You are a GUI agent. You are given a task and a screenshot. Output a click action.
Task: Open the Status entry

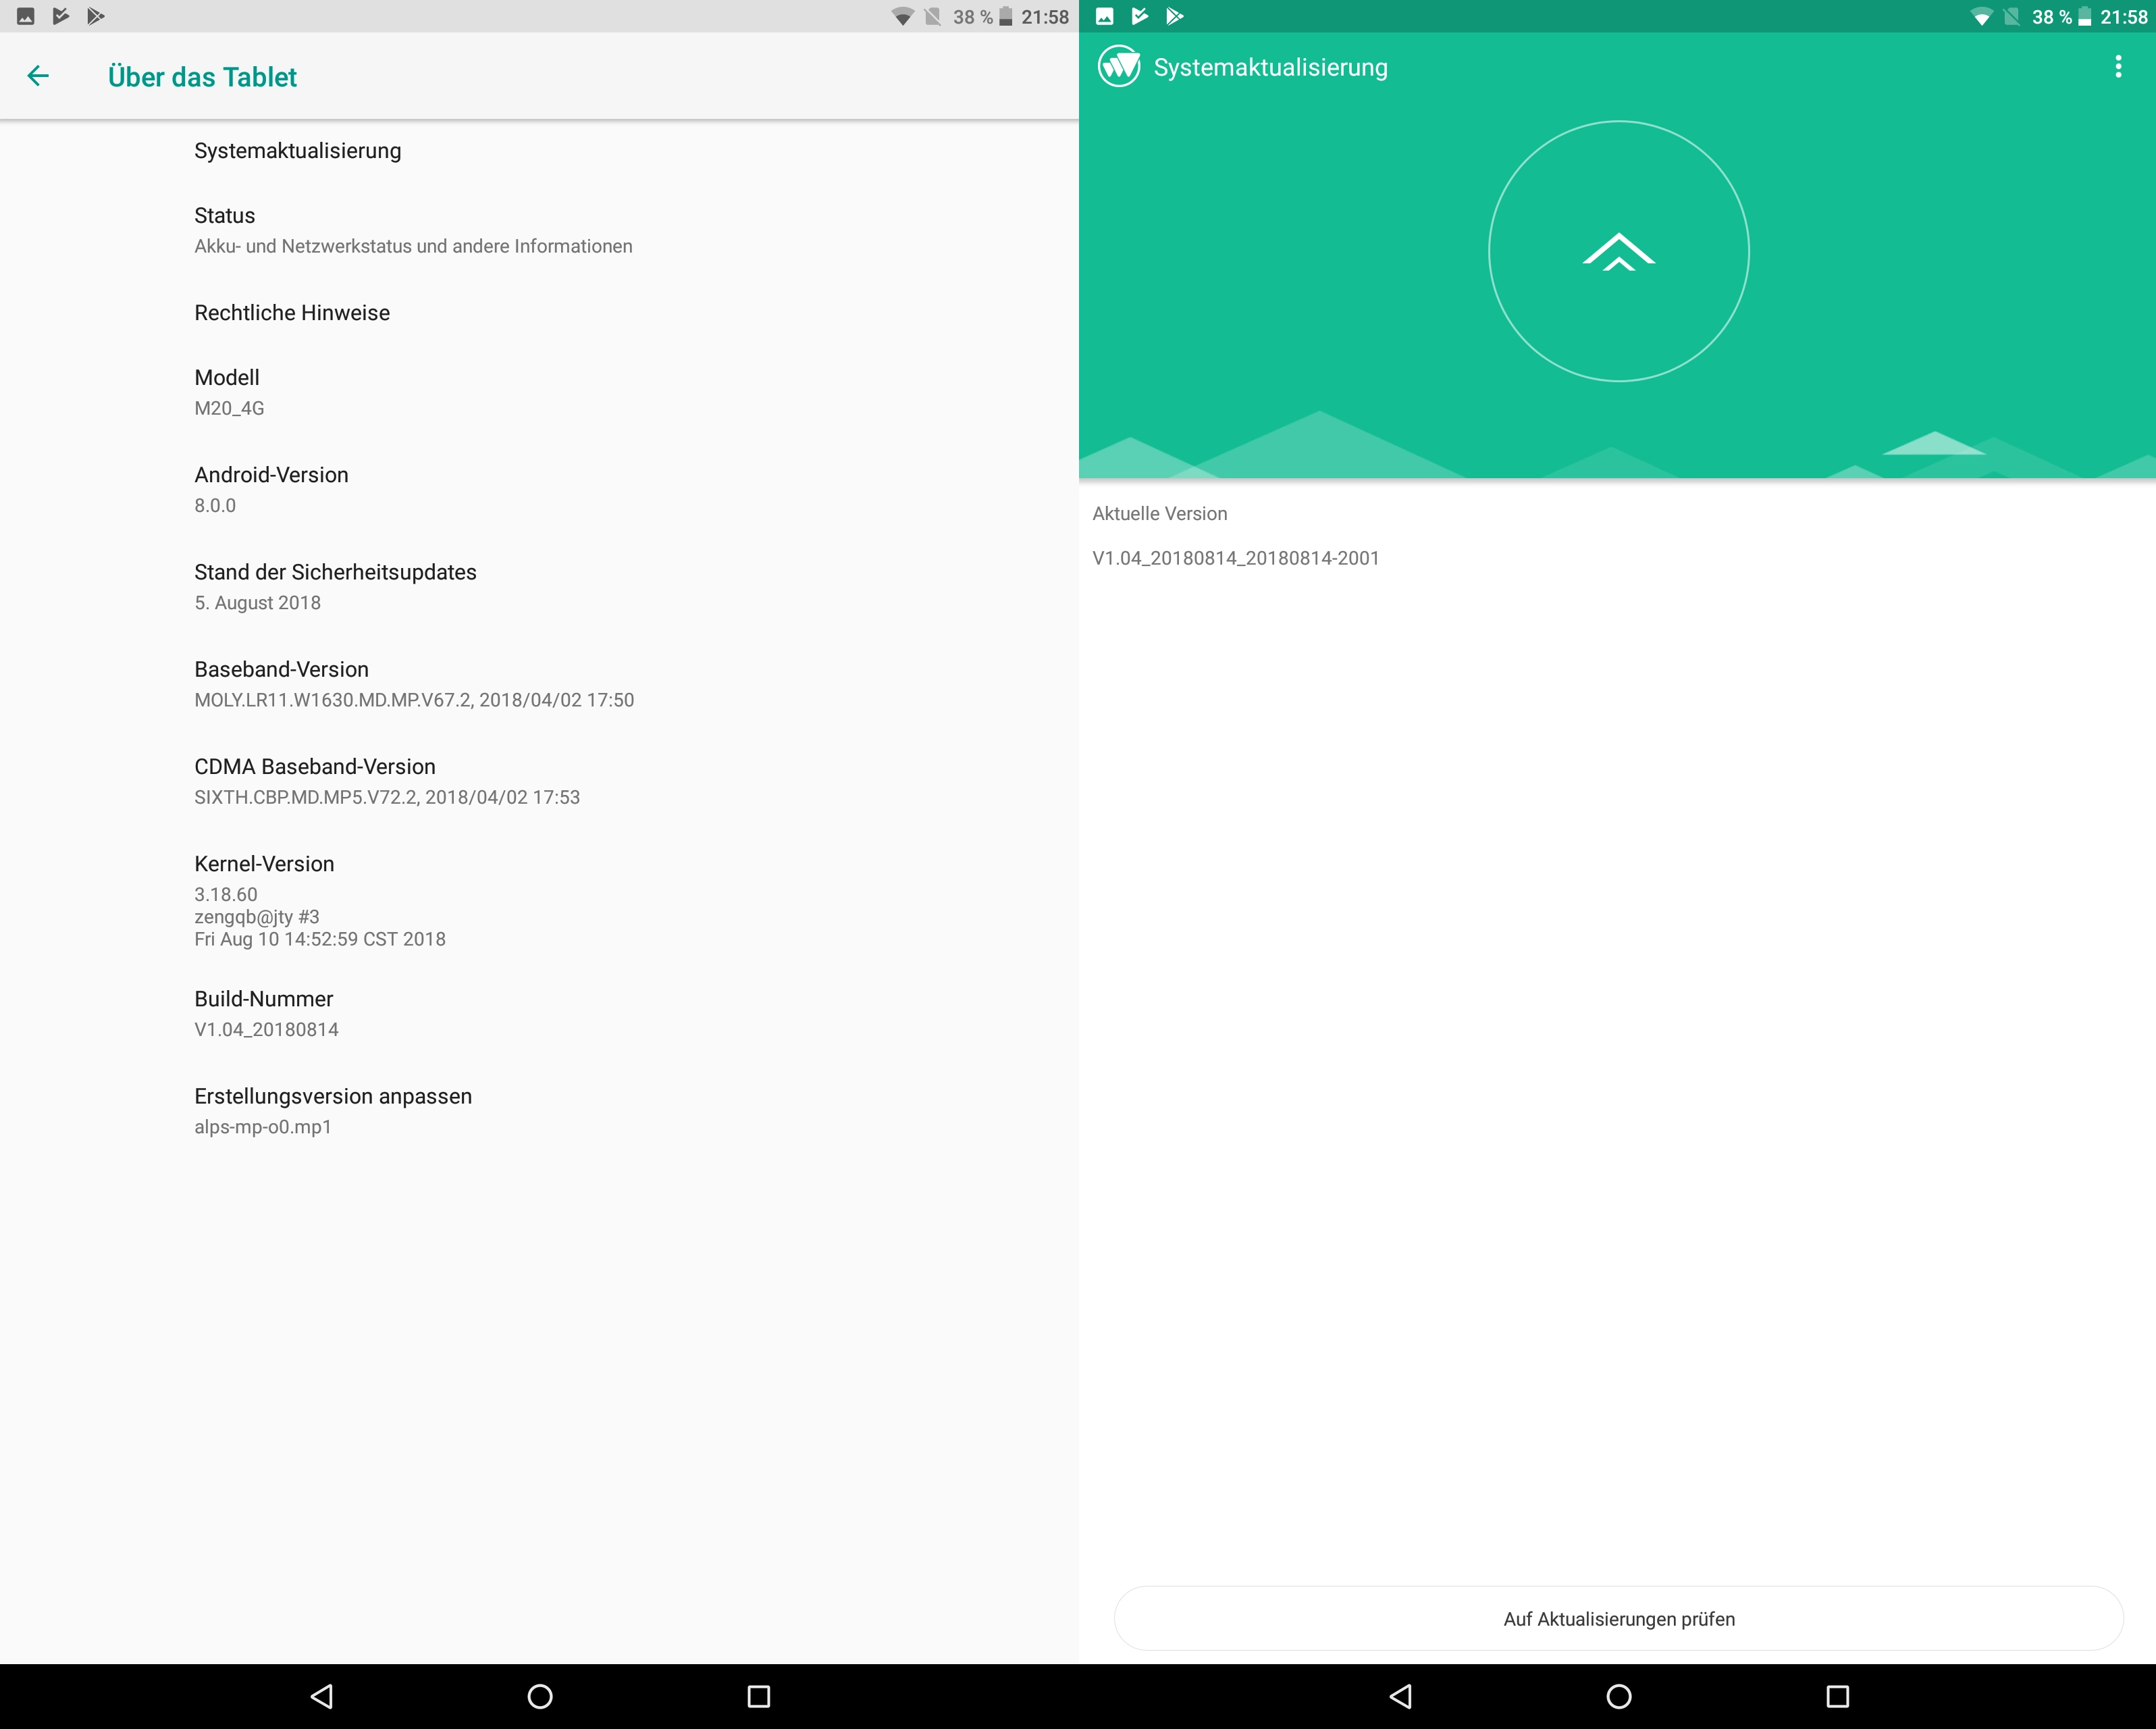[x=539, y=230]
